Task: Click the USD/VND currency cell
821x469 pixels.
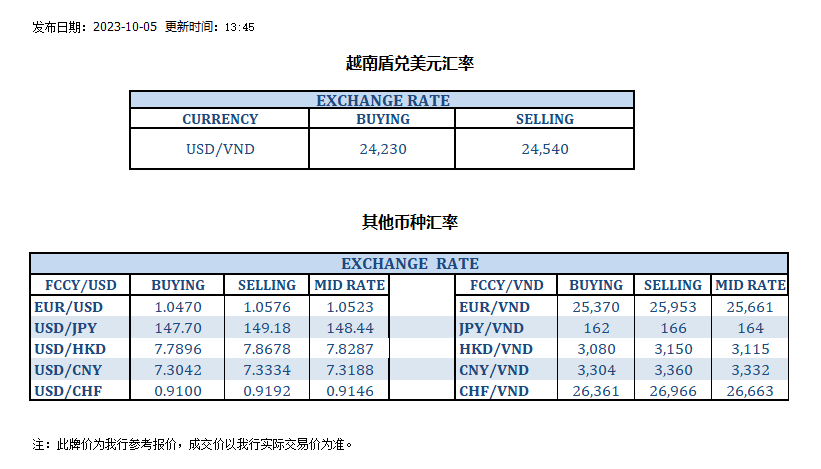Action: coord(219,149)
